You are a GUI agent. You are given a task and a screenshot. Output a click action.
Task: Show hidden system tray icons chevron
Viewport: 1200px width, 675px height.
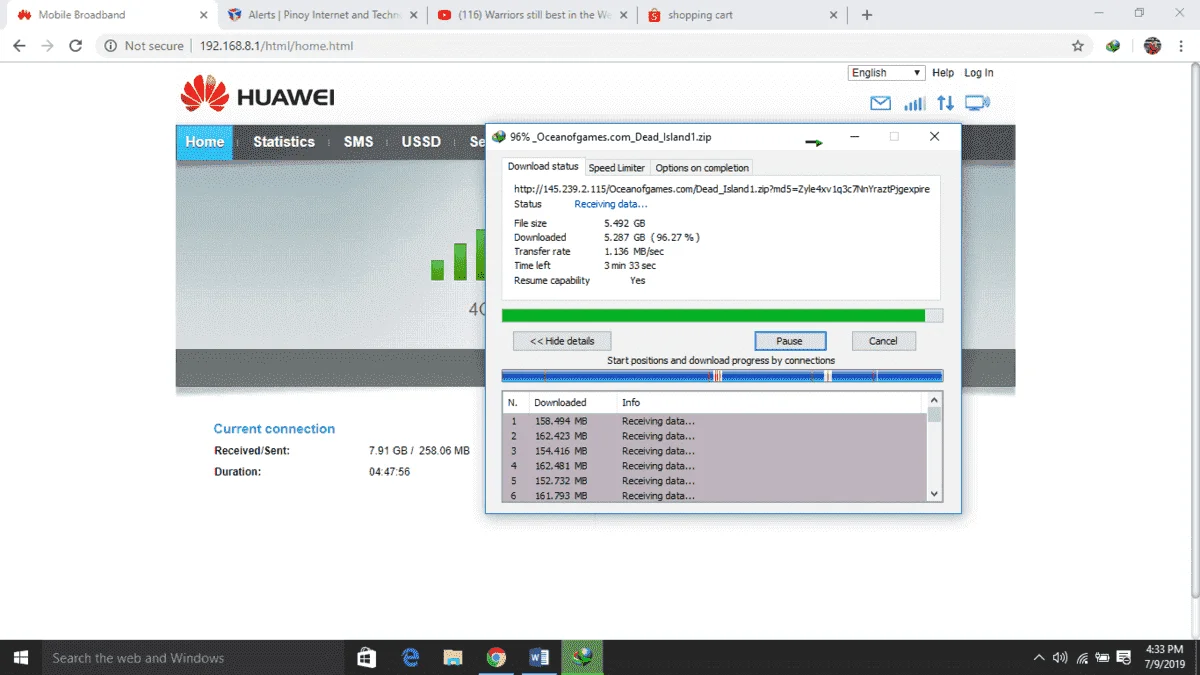point(1039,658)
